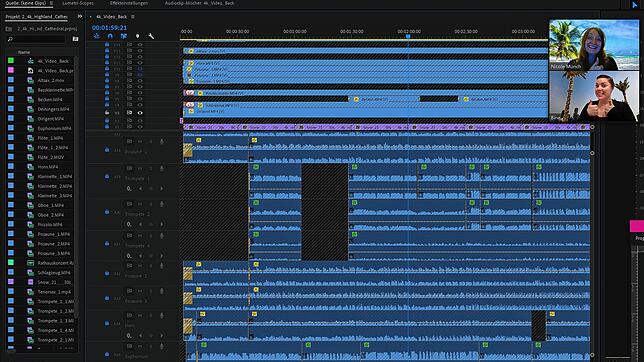Image resolution: width=644 pixels, height=362 pixels.
Task: Toggle lock on the Trompete 2 track
Action: [x=107, y=212]
